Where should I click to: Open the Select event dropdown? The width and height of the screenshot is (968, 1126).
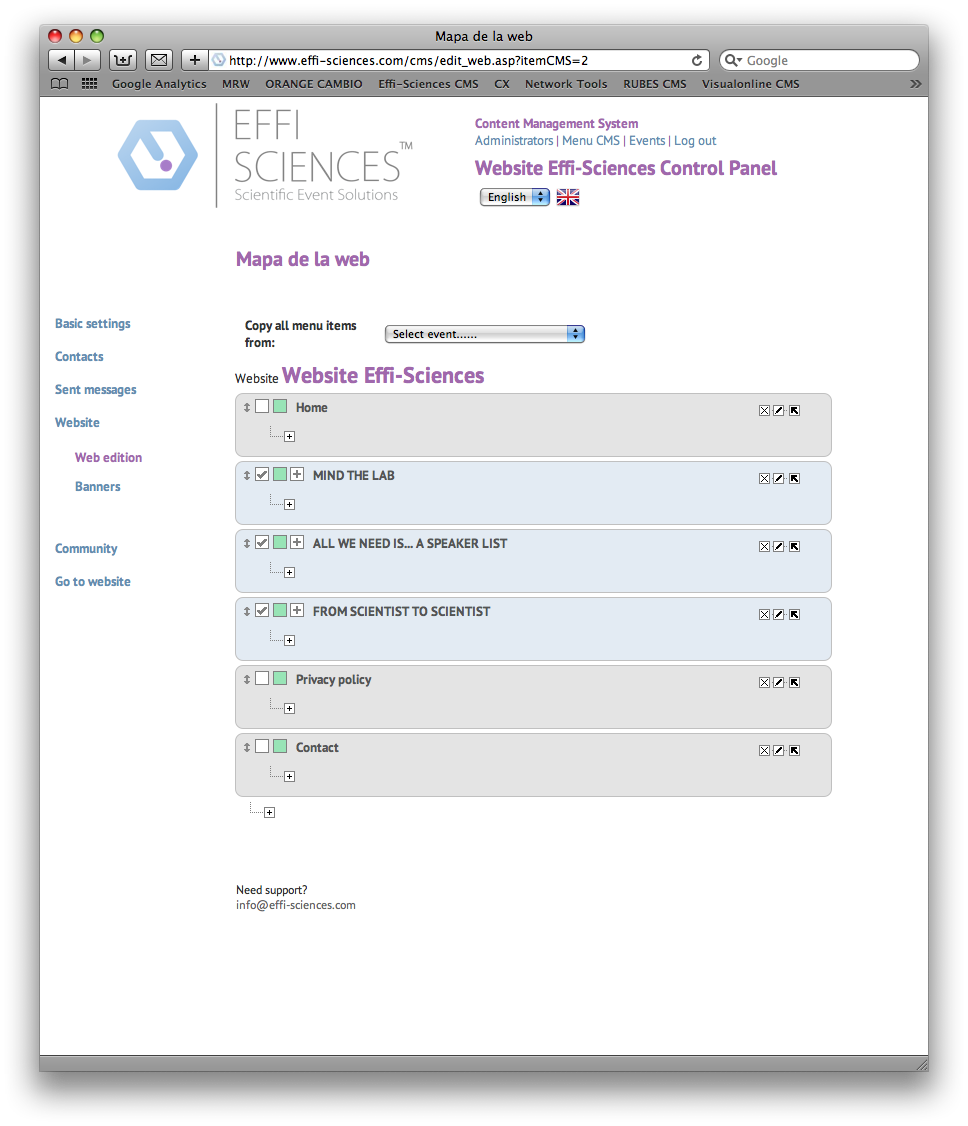485,334
